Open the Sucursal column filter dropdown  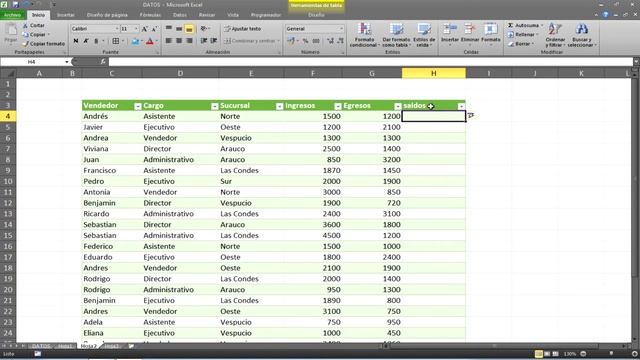(280, 106)
